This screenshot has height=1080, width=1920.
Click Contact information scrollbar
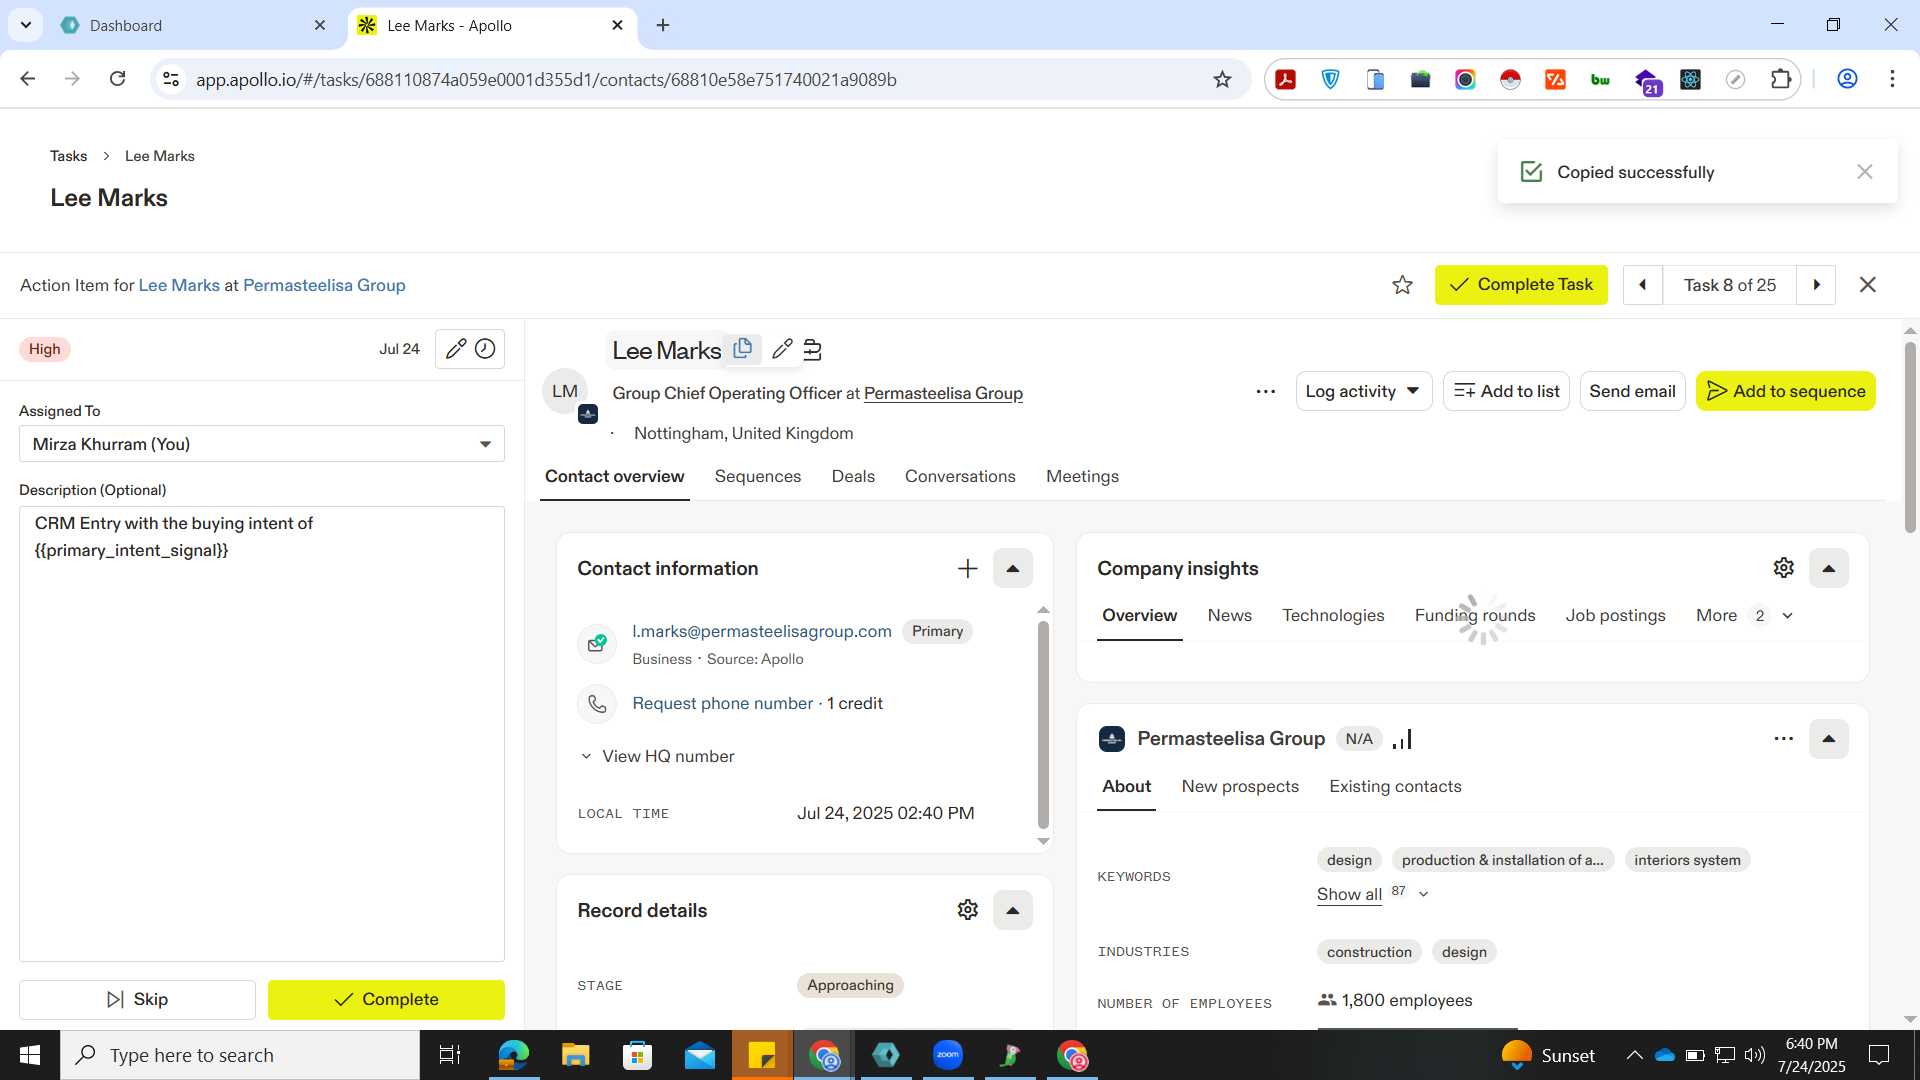(x=1043, y=725)
